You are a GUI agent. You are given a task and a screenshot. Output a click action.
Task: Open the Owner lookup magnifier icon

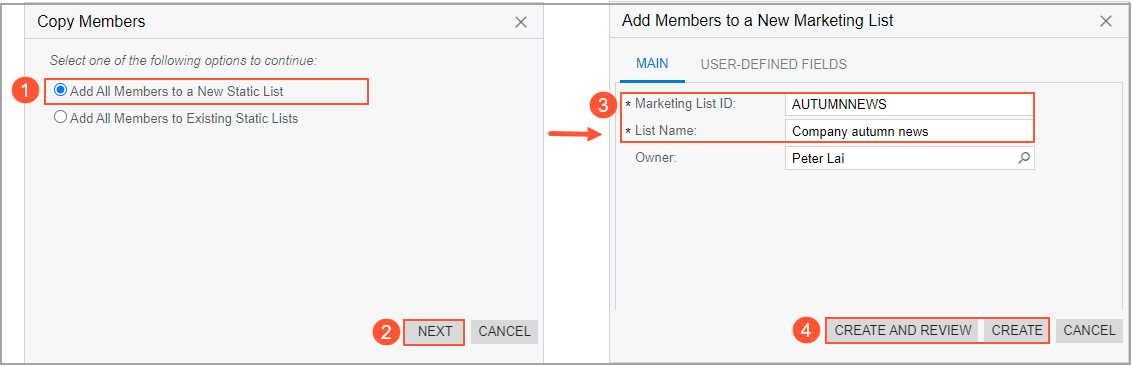point(1023,158)
